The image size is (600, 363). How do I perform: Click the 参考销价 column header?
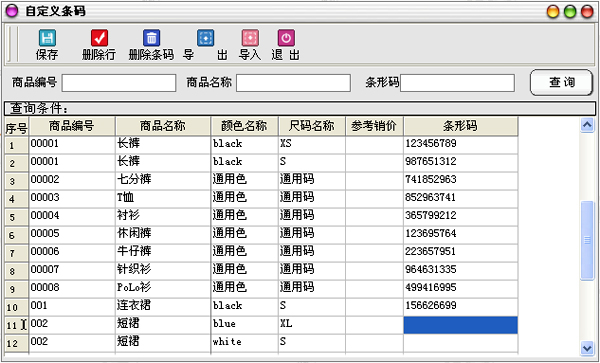coord(374,126)
